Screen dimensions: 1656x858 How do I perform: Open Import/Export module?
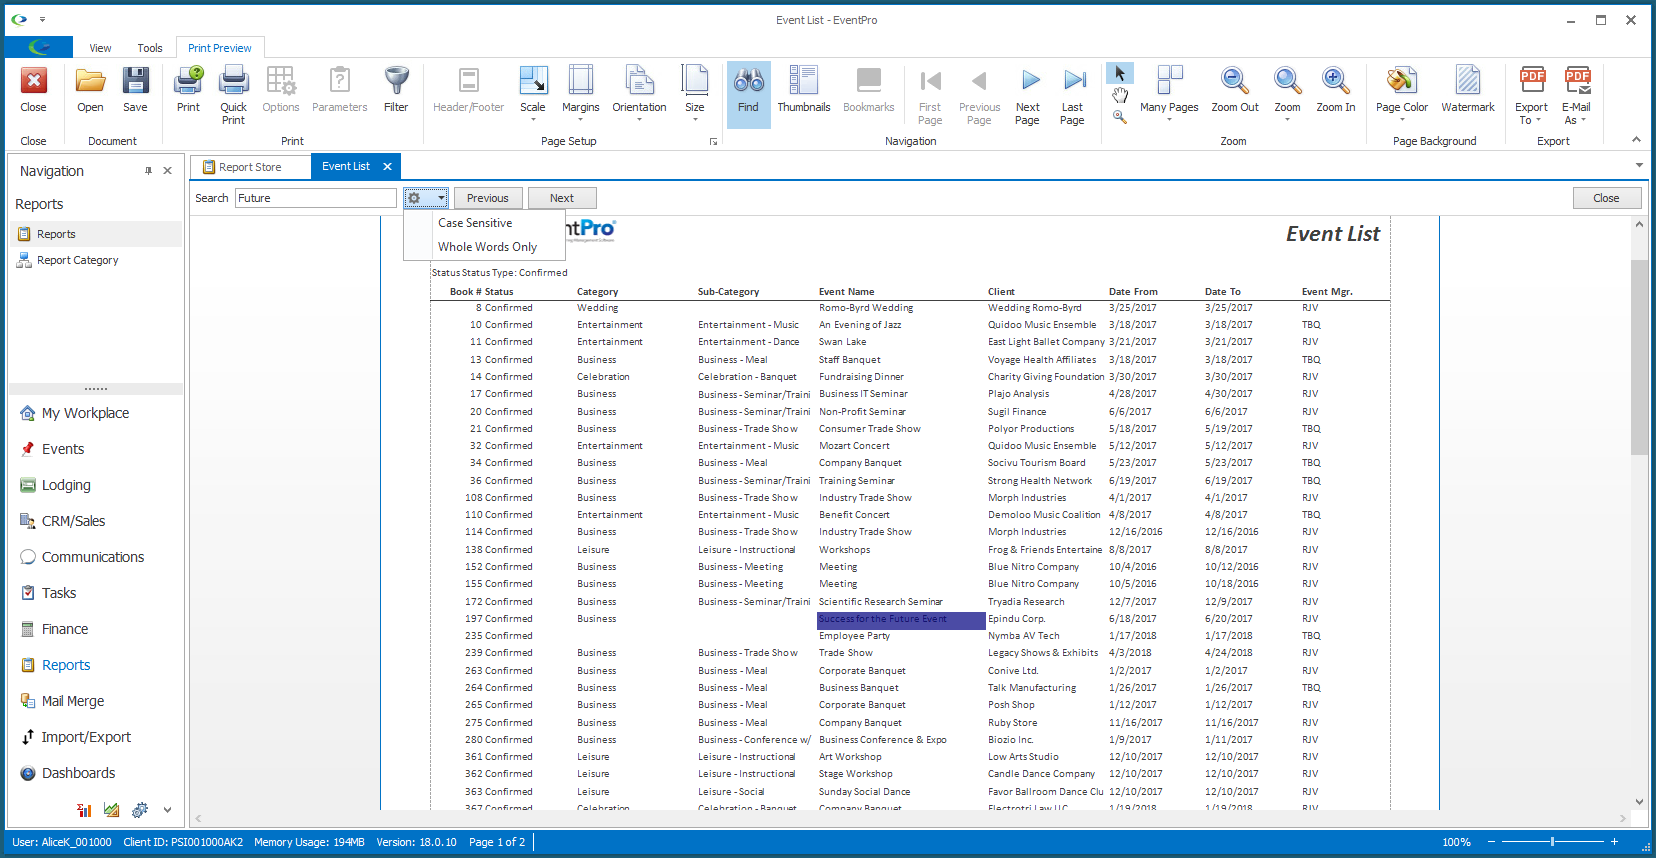point(86,737)
